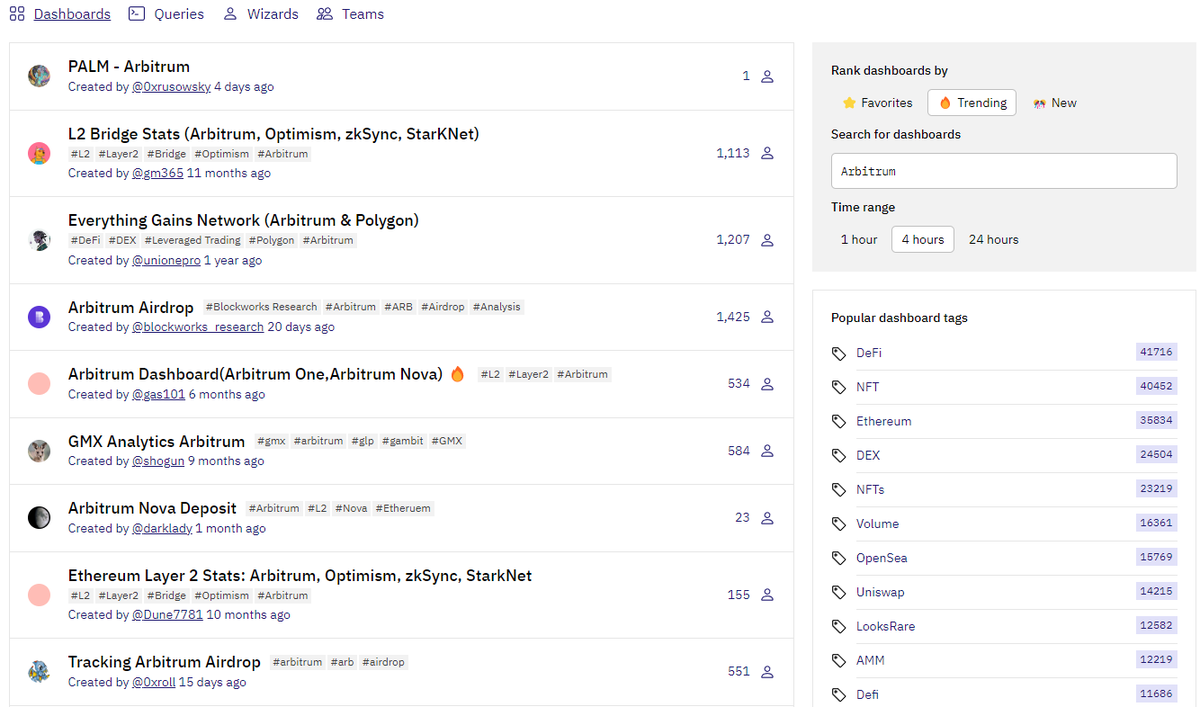
Task: Open Arbitrum Nova Deposit dashboard
Action: click(152, 508)
